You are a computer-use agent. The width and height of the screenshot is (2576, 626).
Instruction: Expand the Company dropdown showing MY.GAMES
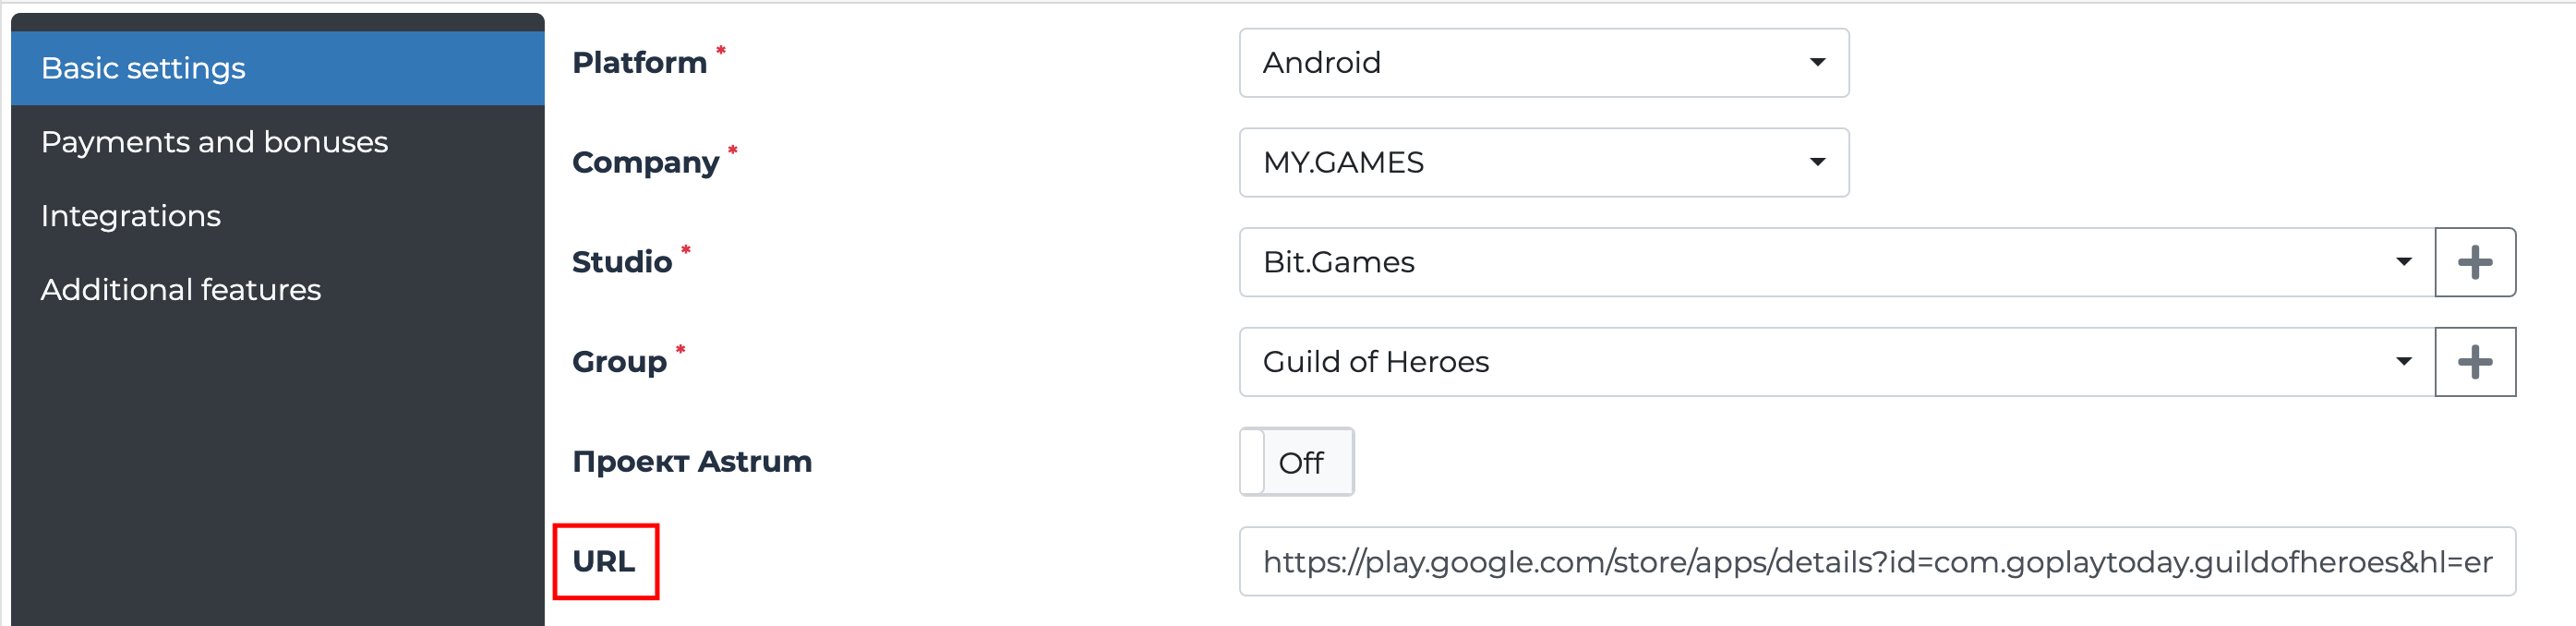[x=1543, y=162]
